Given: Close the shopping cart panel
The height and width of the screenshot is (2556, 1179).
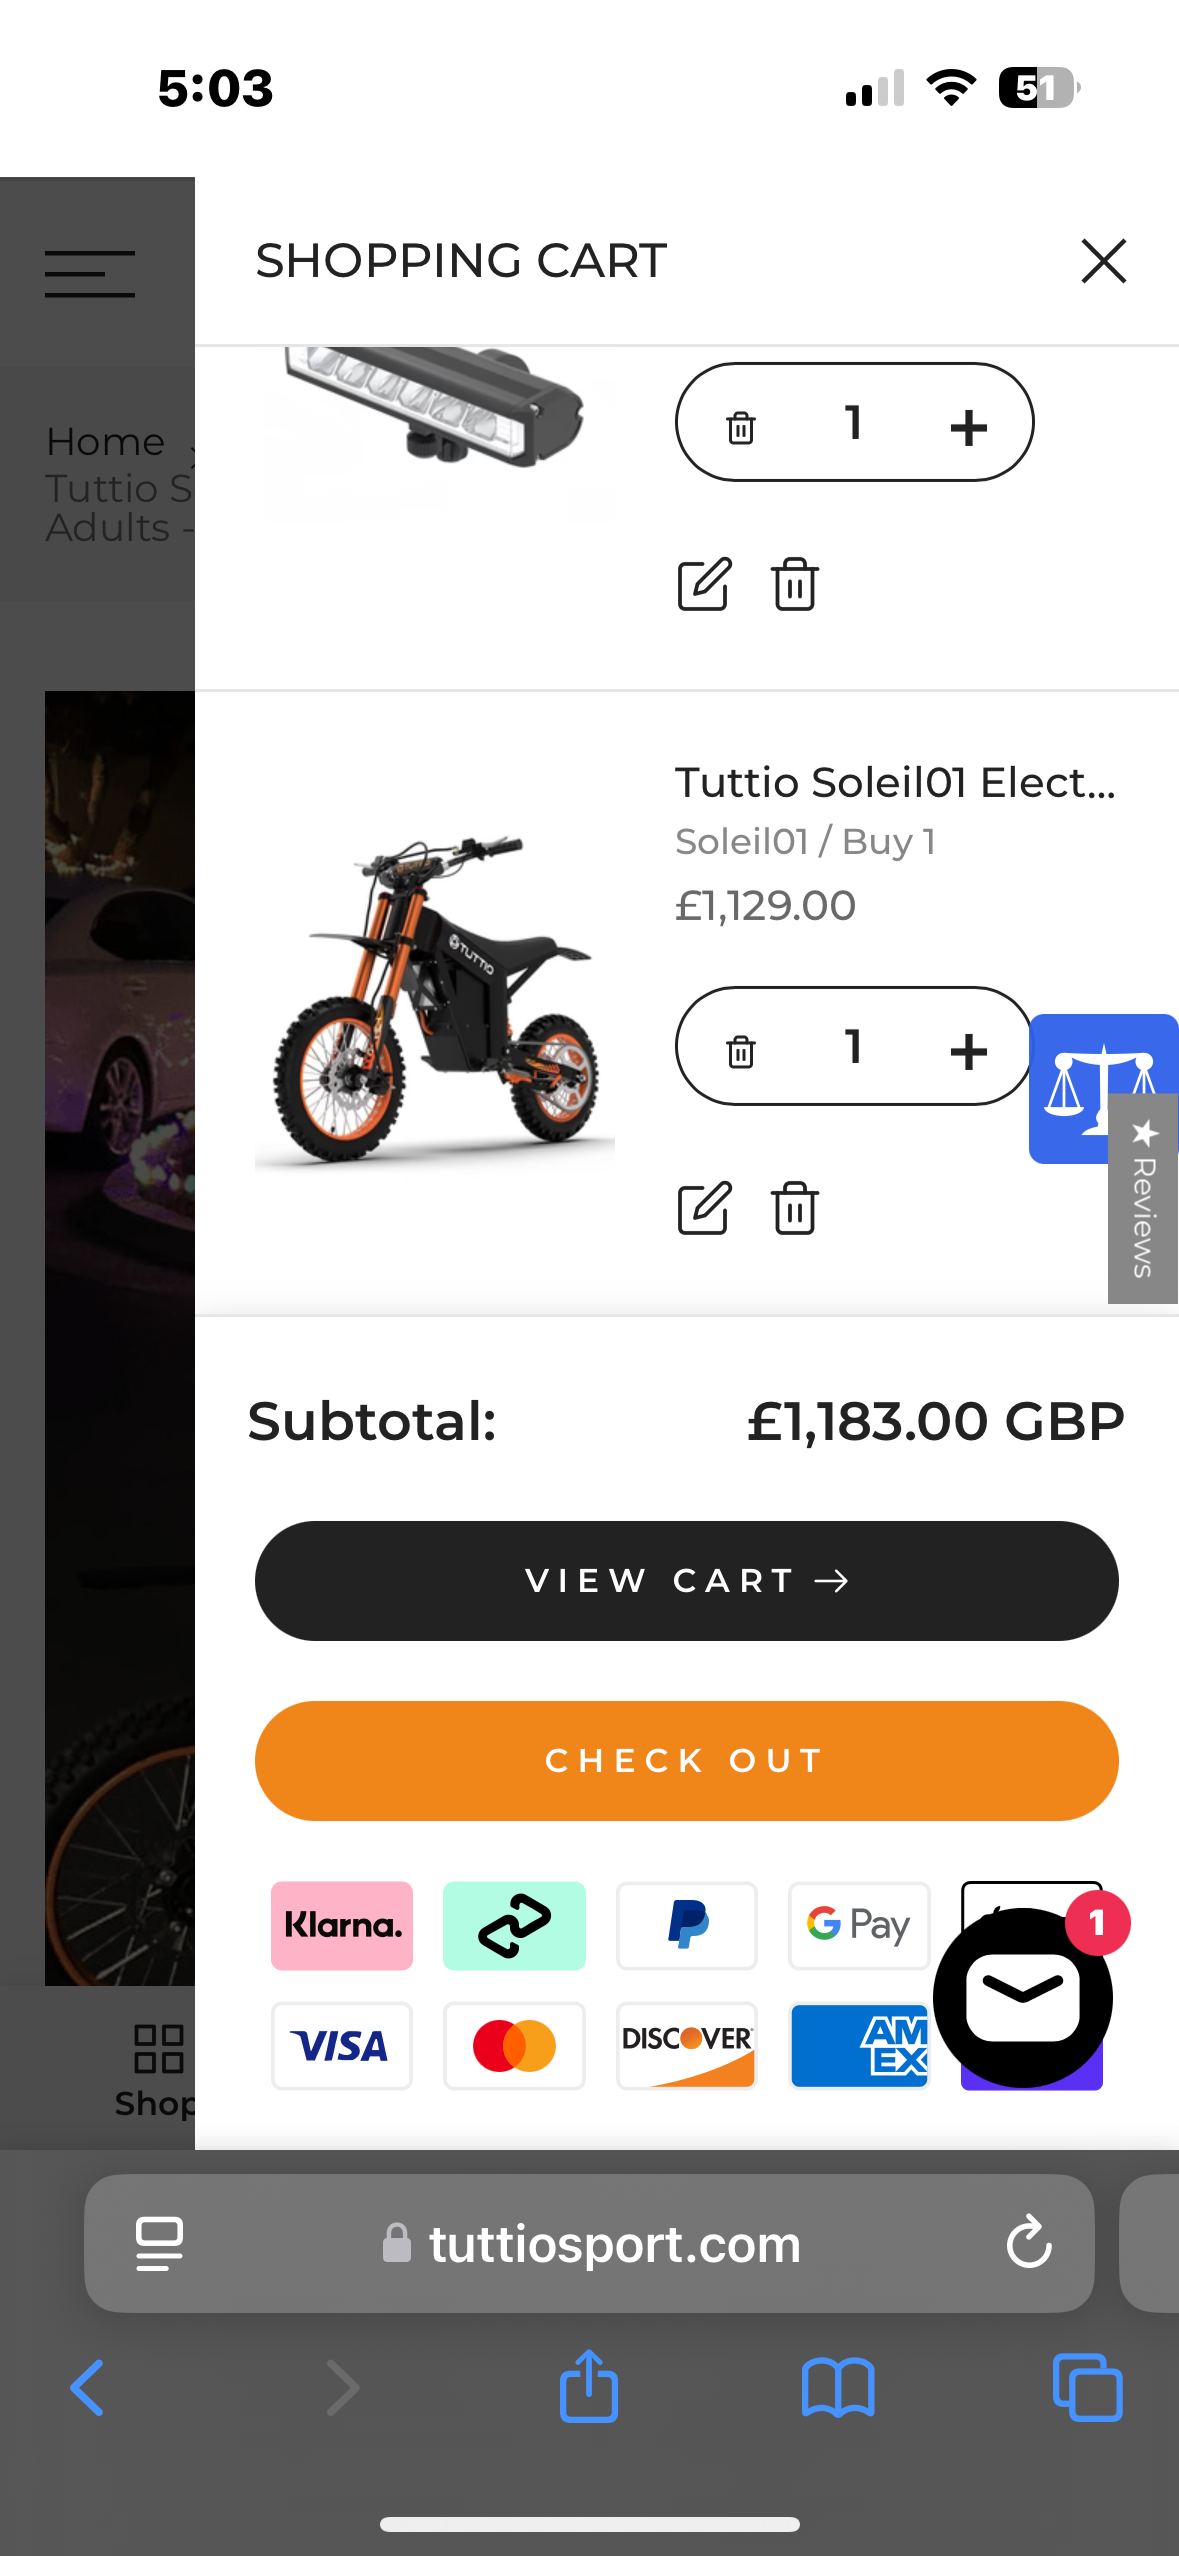Looking at the screenshot, I should pyautogui.click(x=1103, y=261).
